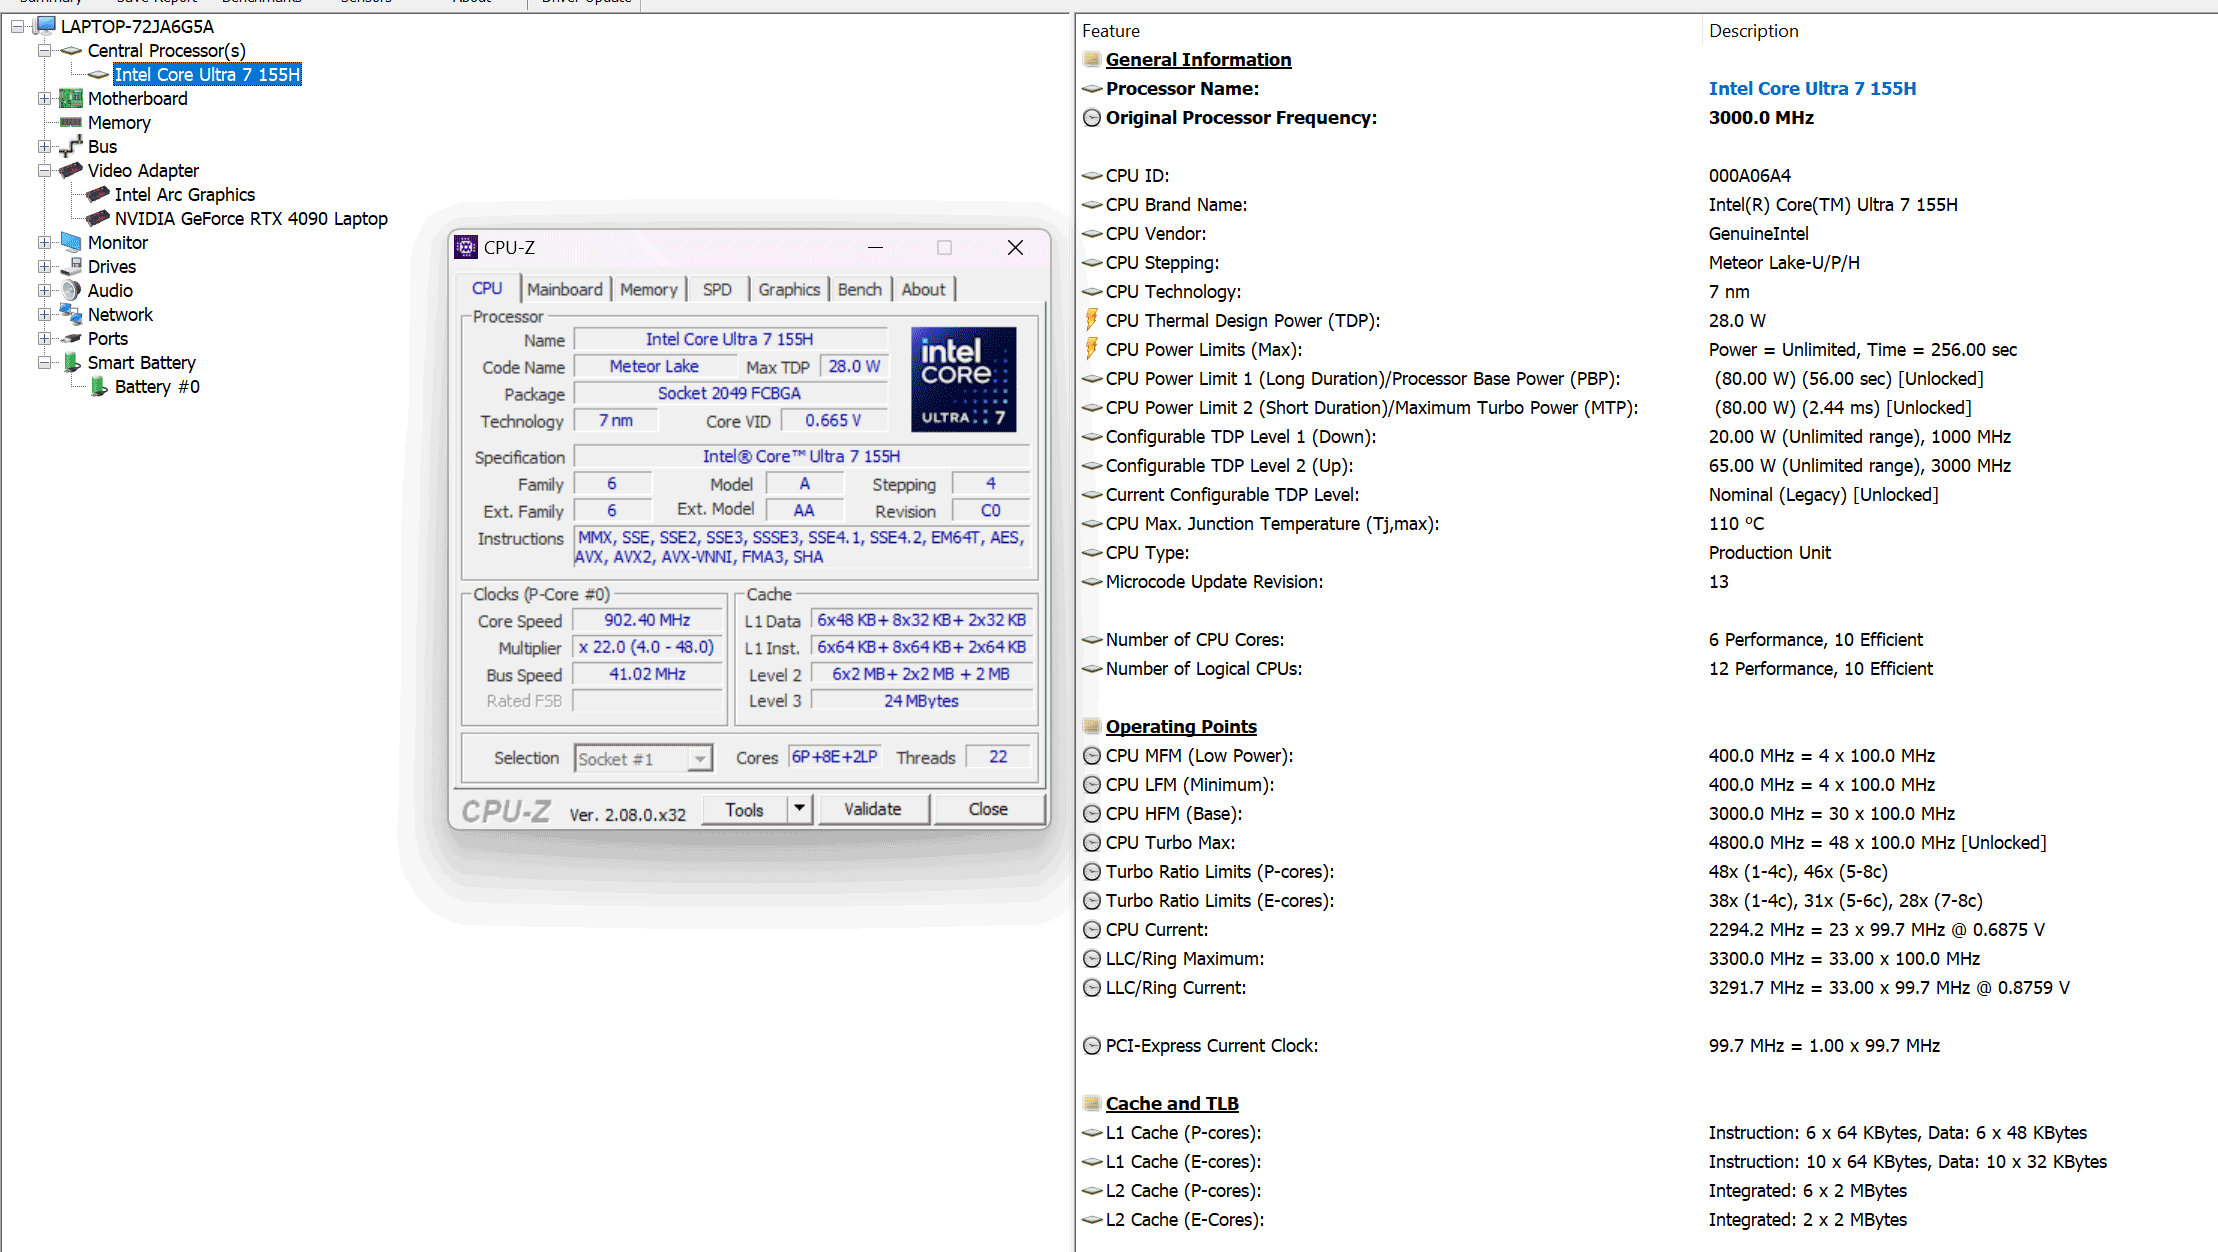Click the Operating Points folder icon
Viewport: 2218px width, 1252px height.
tap(1092, 726)
